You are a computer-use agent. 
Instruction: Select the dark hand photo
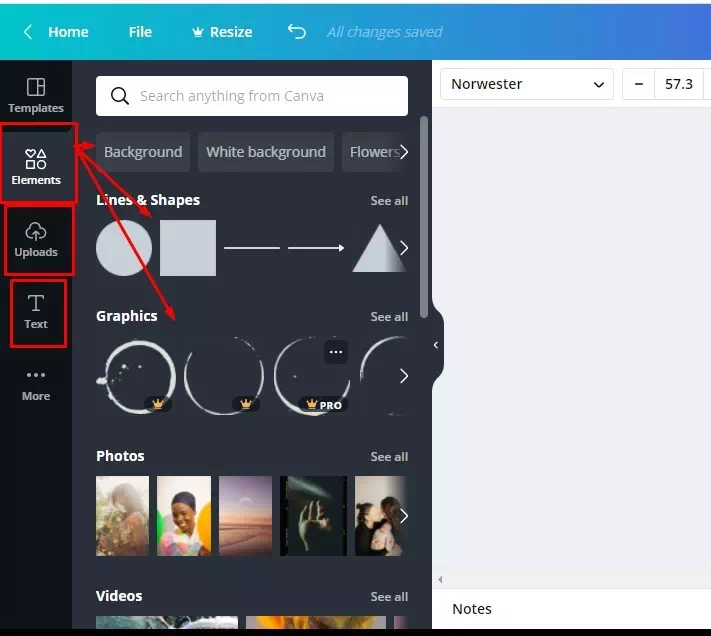(x=313, y=516)
